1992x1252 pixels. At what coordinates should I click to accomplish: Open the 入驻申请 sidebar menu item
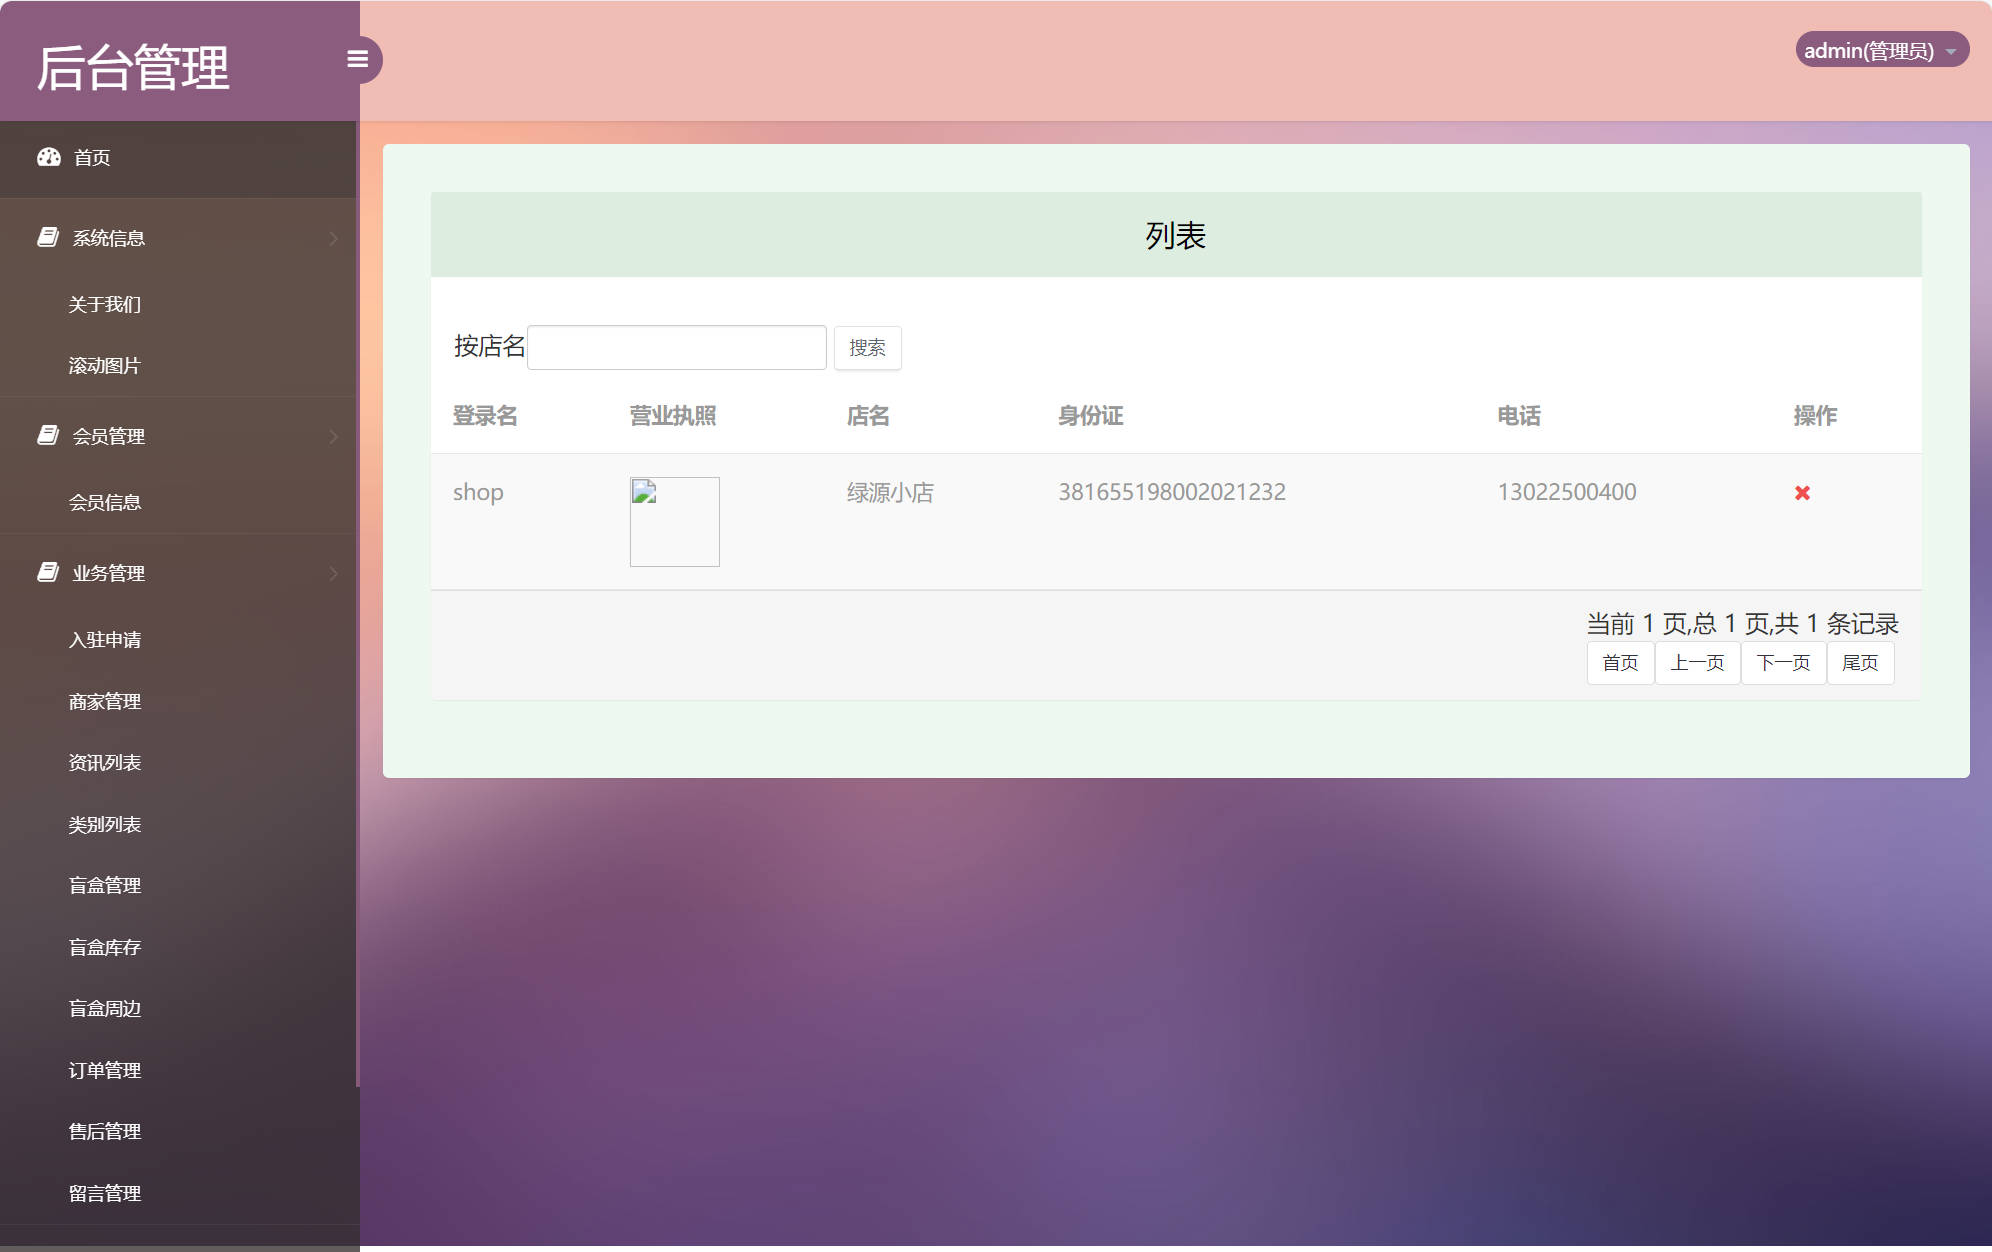click(x=105, y=640)
